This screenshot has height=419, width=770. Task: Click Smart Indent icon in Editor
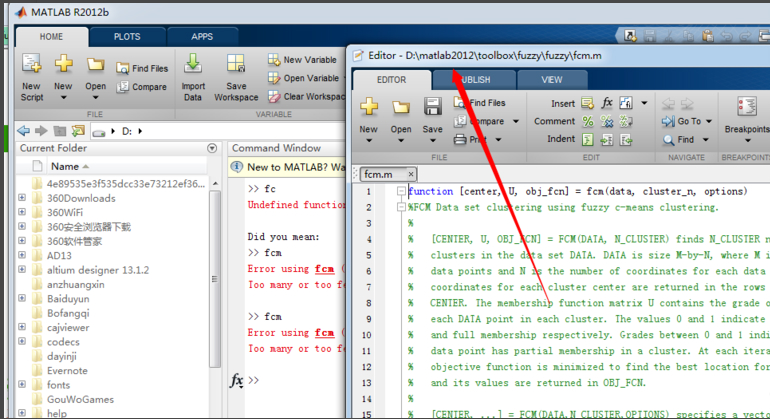click(588, 140)
